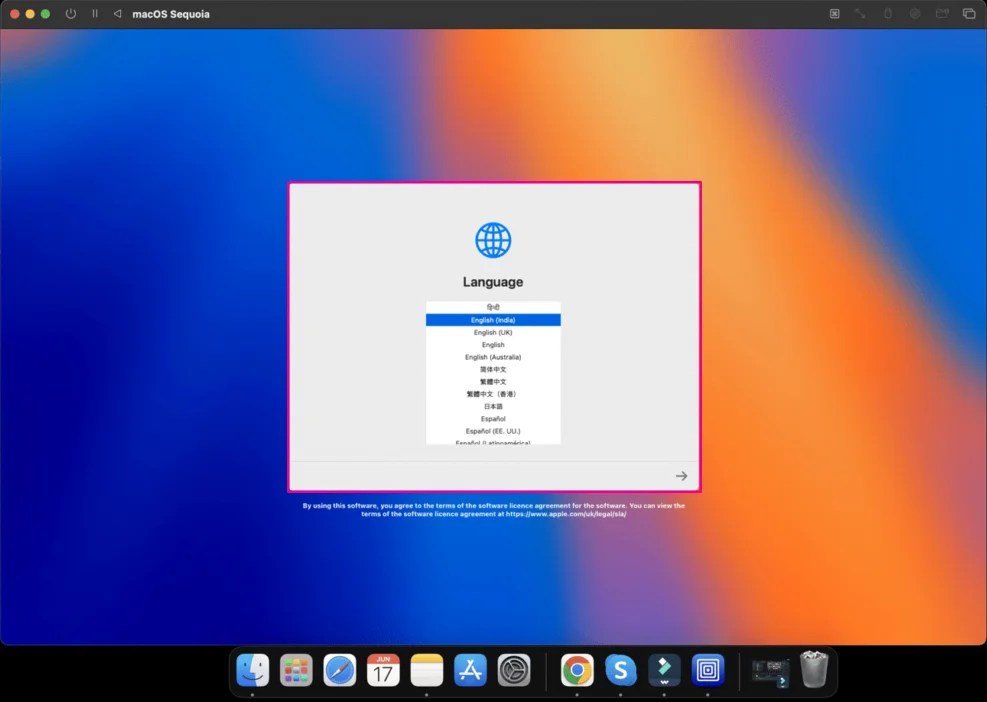987x702 pixels.
Task: Pick Español from language list
Action: pos(493,419)
